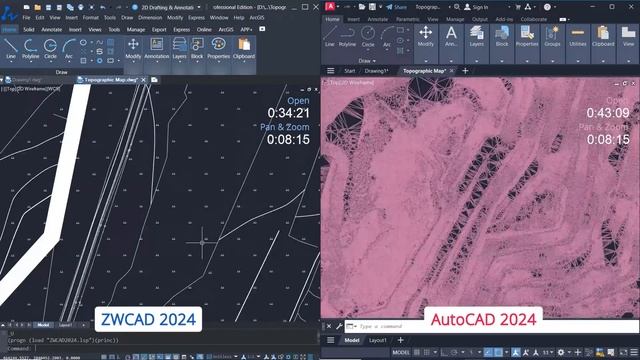This screenshot has width=640, height=360.
Task: Click the customize wrench icon by AutoCAD command line
Action: [x=339, y=326]
